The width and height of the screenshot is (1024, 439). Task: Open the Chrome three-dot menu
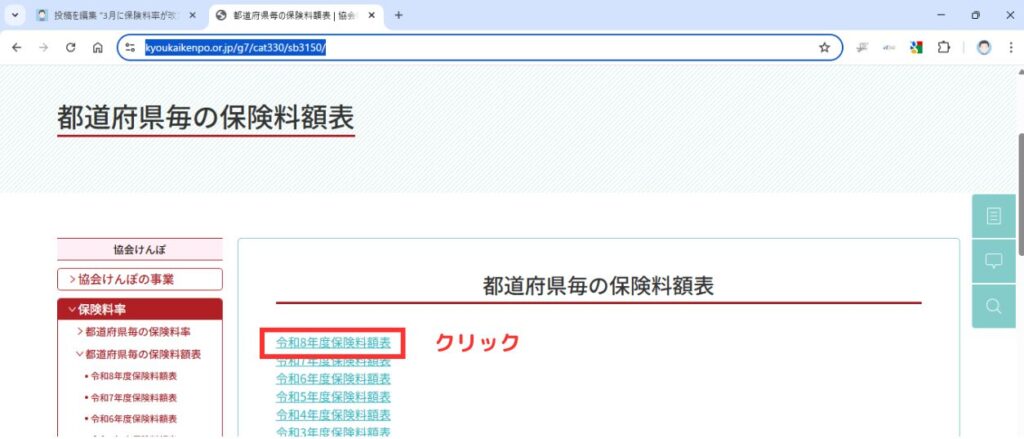click(x=1011, y=48)
